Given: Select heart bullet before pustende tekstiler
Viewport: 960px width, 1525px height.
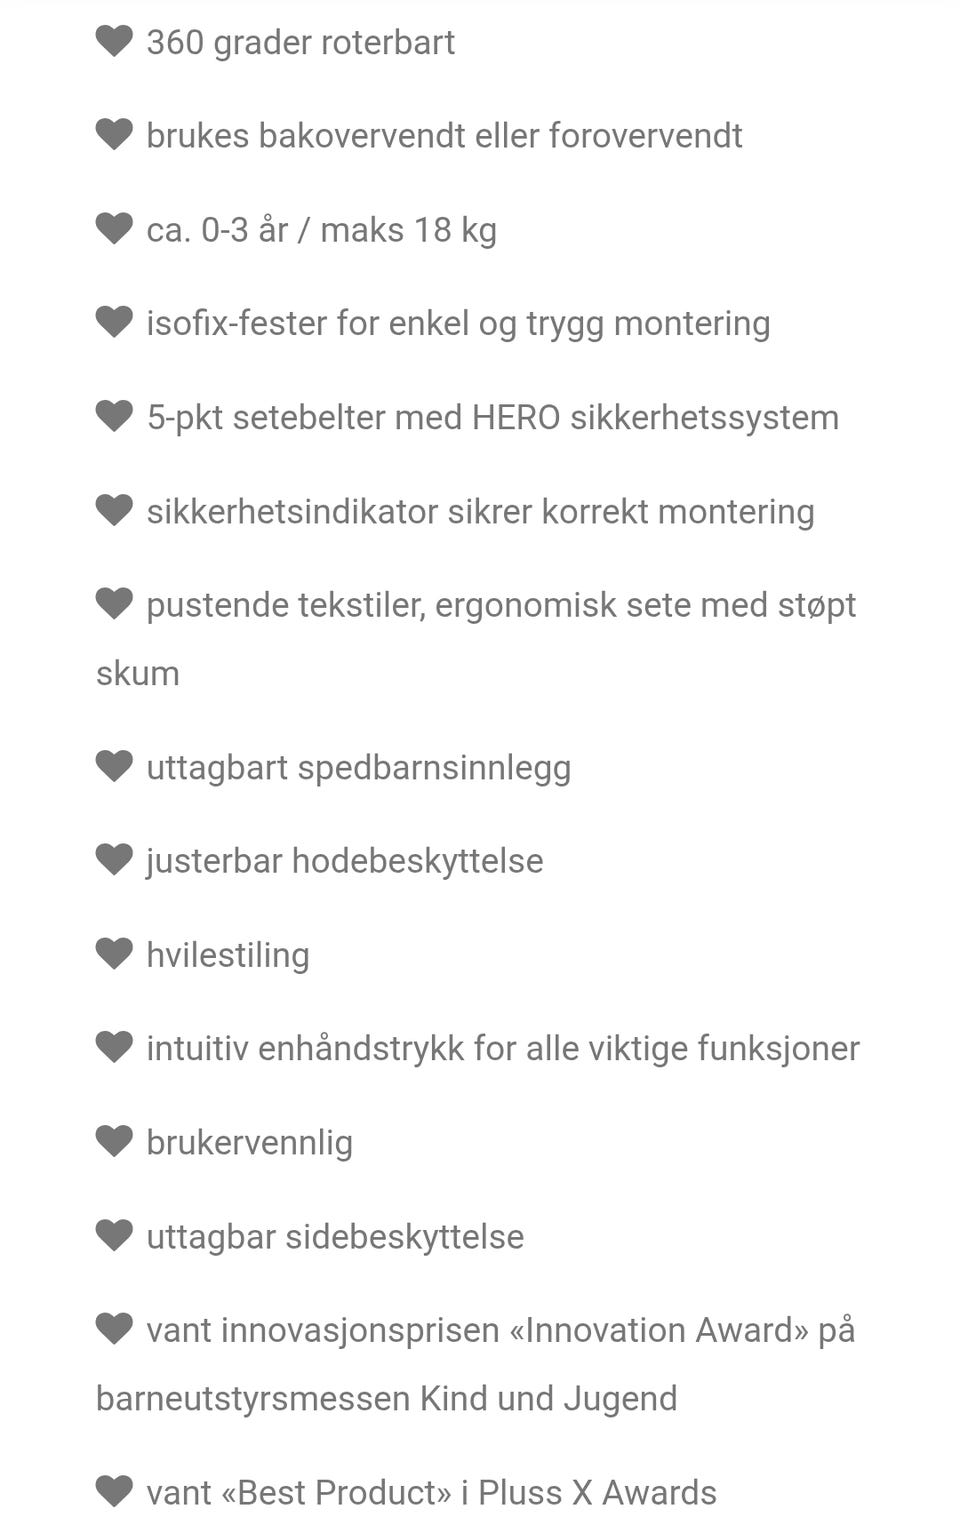Looking at the screenshot, I should [114, 604].
